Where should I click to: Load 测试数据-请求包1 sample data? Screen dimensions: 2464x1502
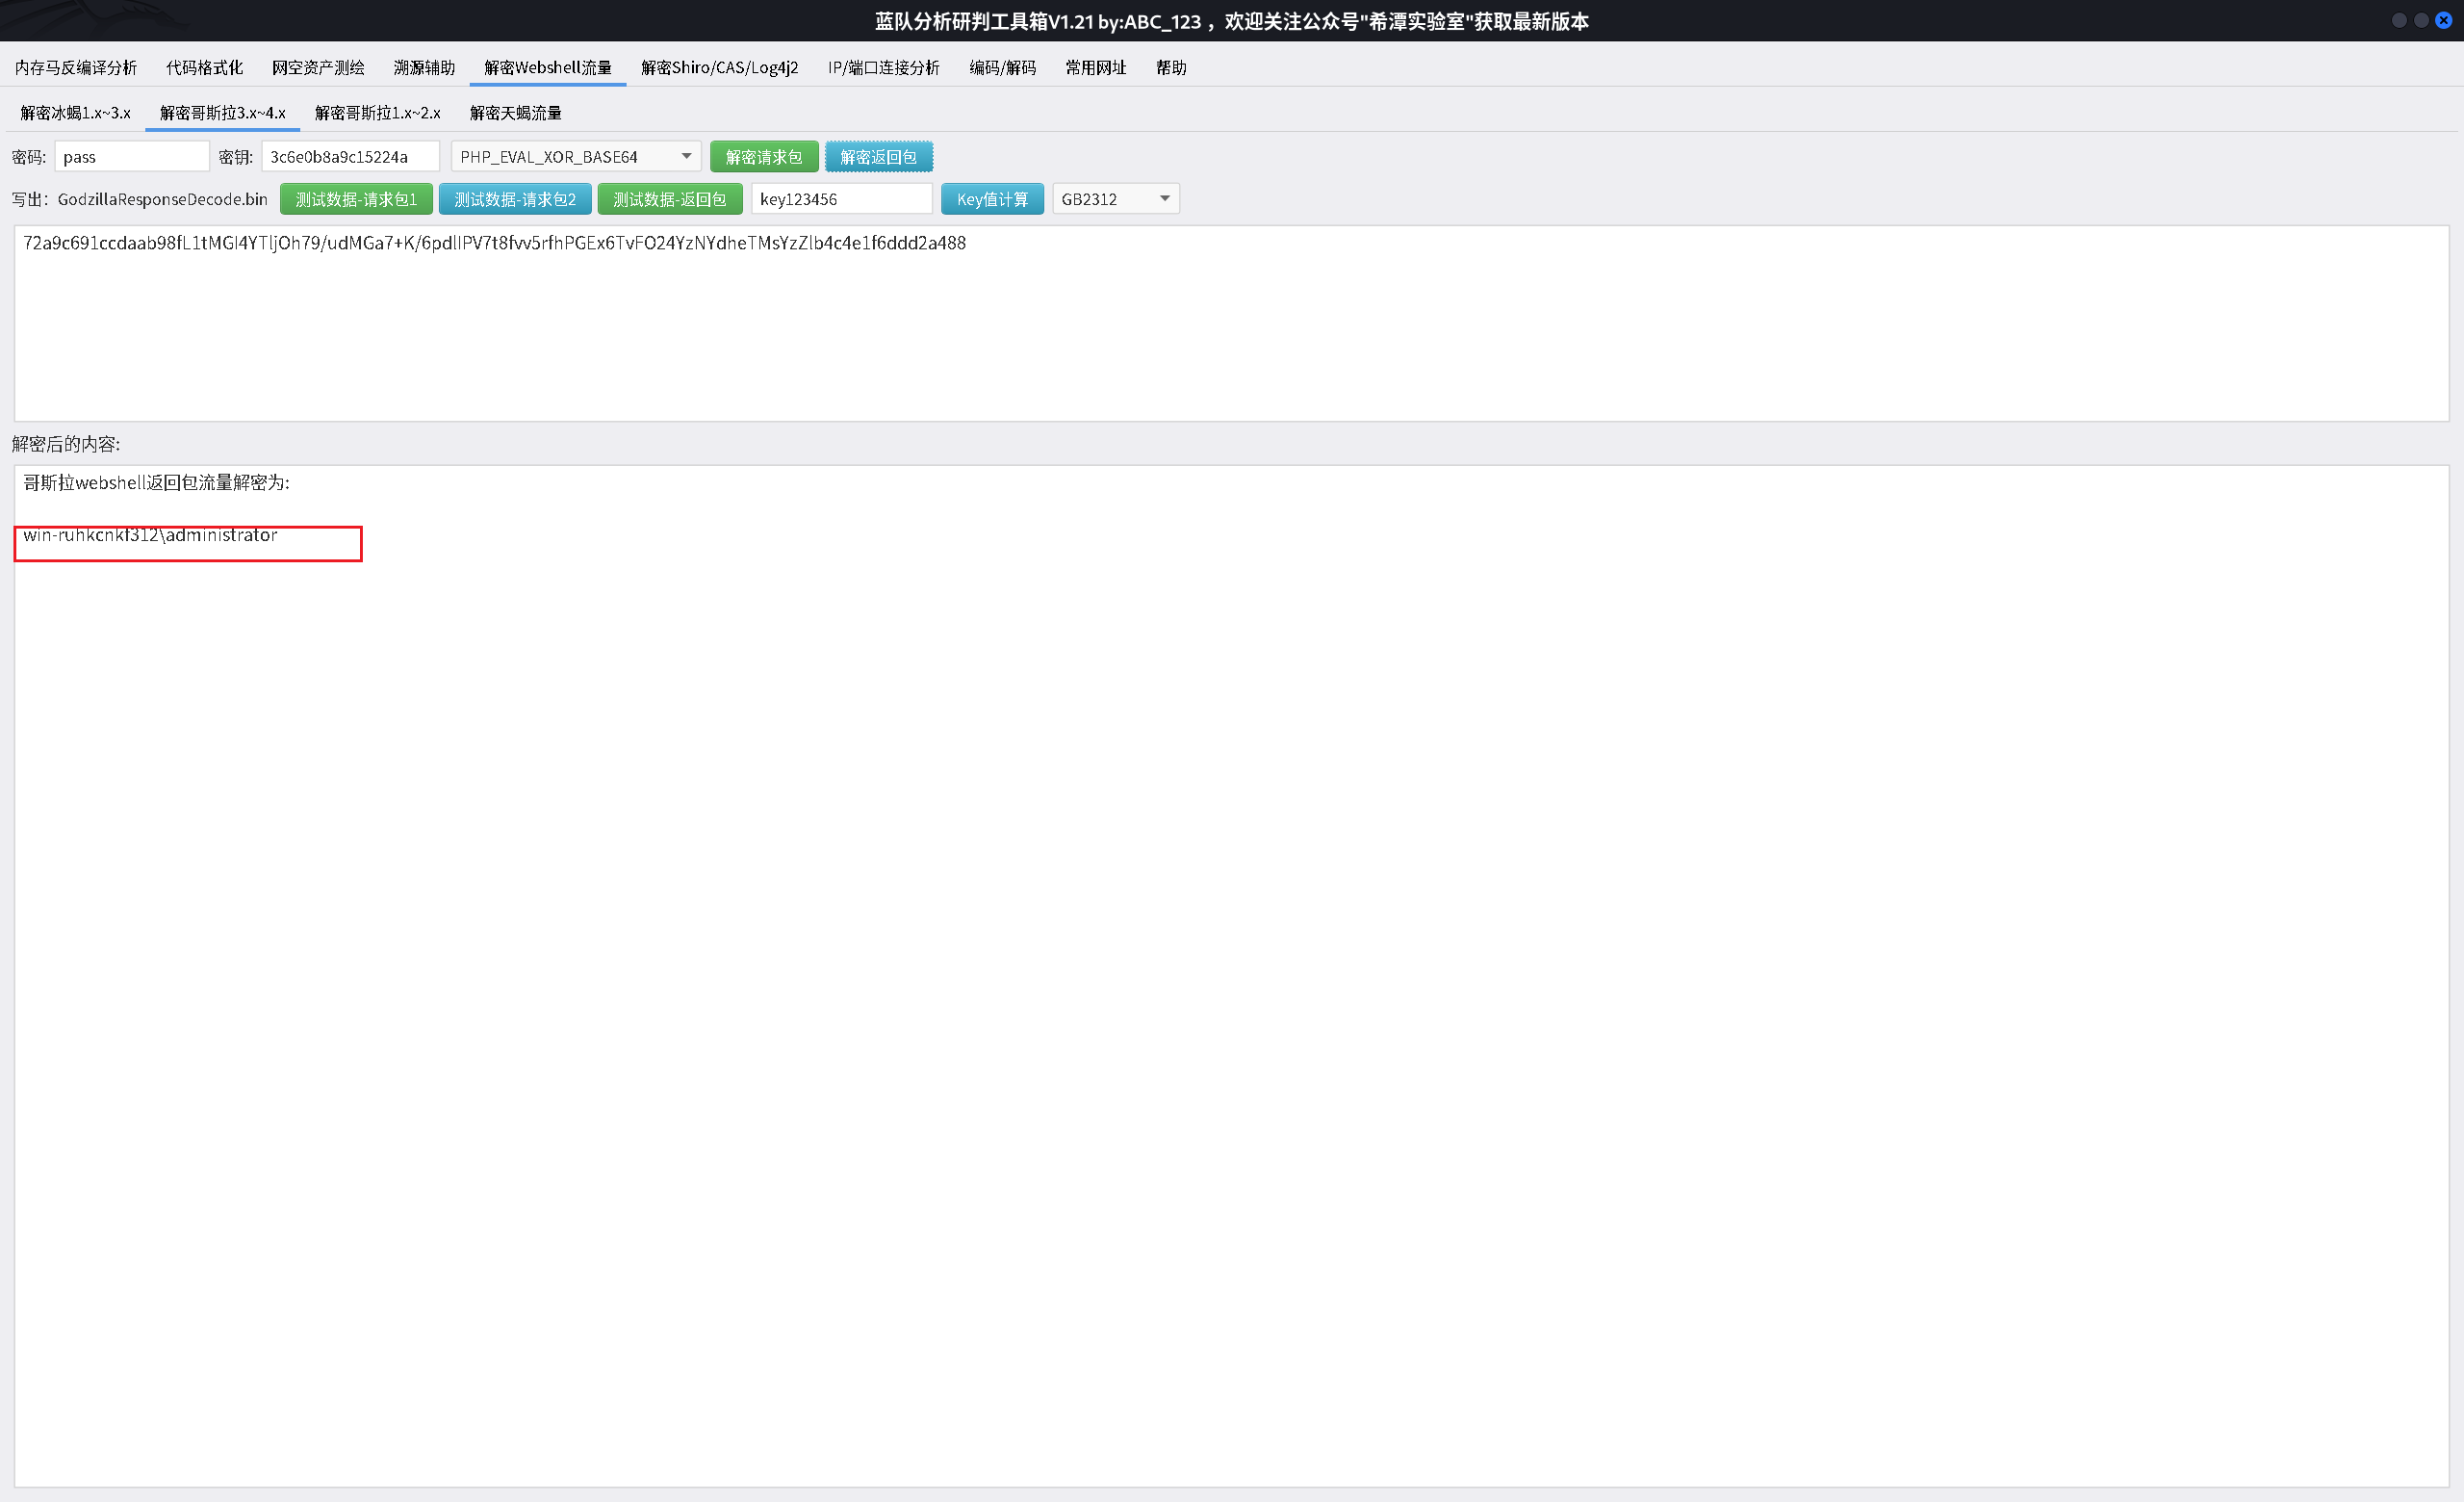point(355,199)
